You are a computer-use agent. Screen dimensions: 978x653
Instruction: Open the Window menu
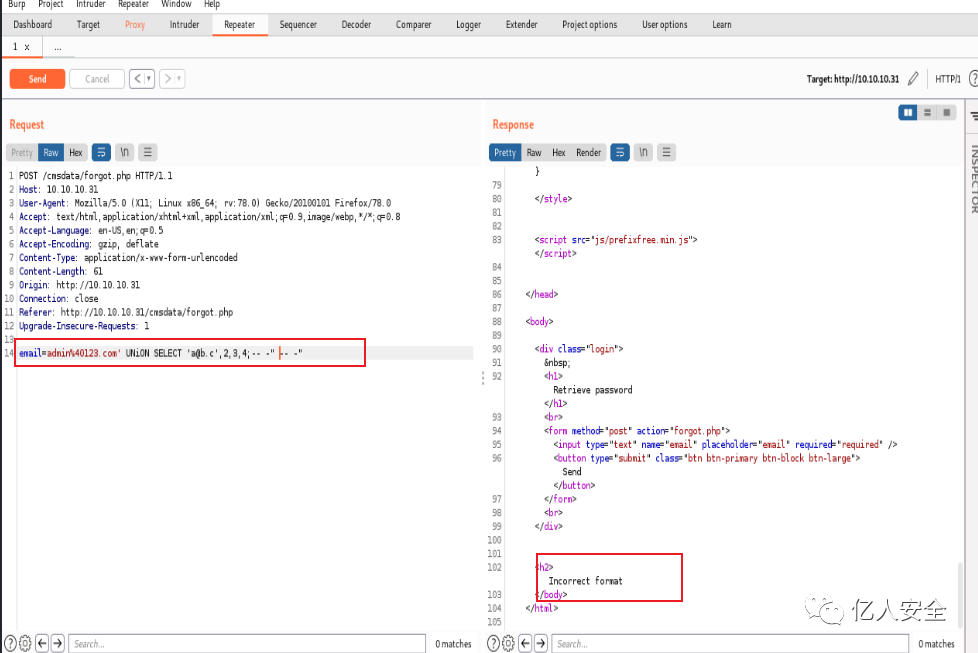point(176,4)
